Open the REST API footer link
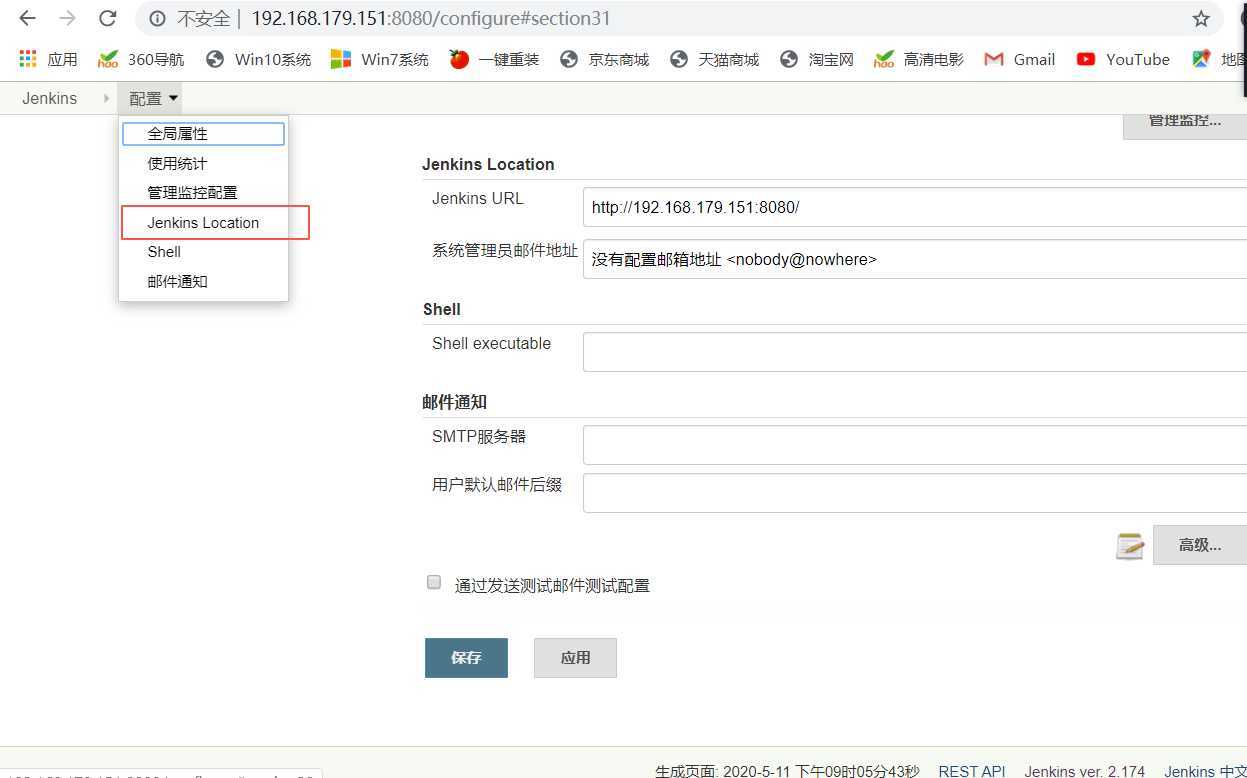1247x778 pixels. tap(972, 770)
